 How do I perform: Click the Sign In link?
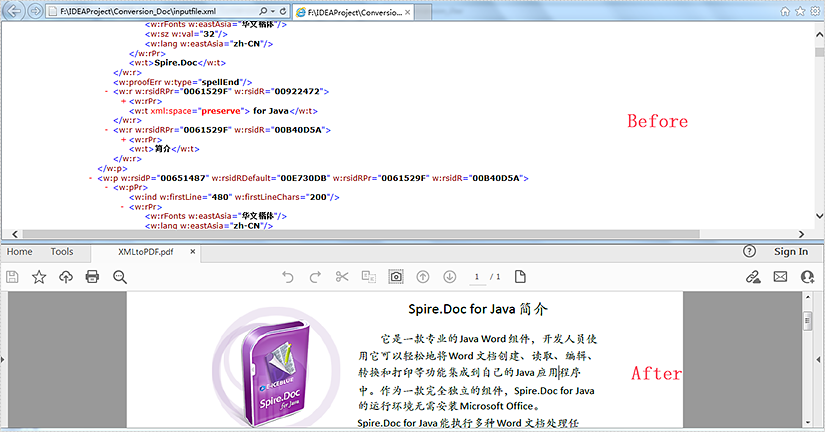coord(791,252)
